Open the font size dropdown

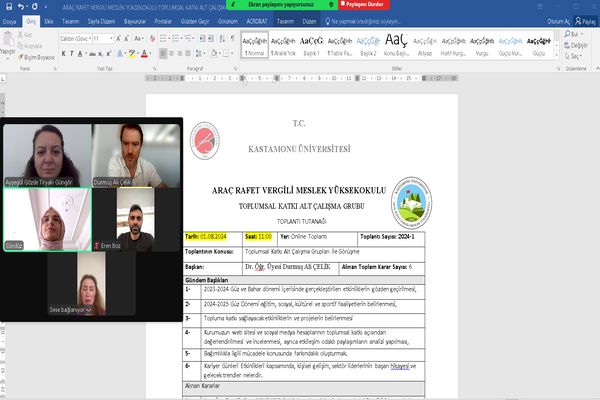pos(111,39)
